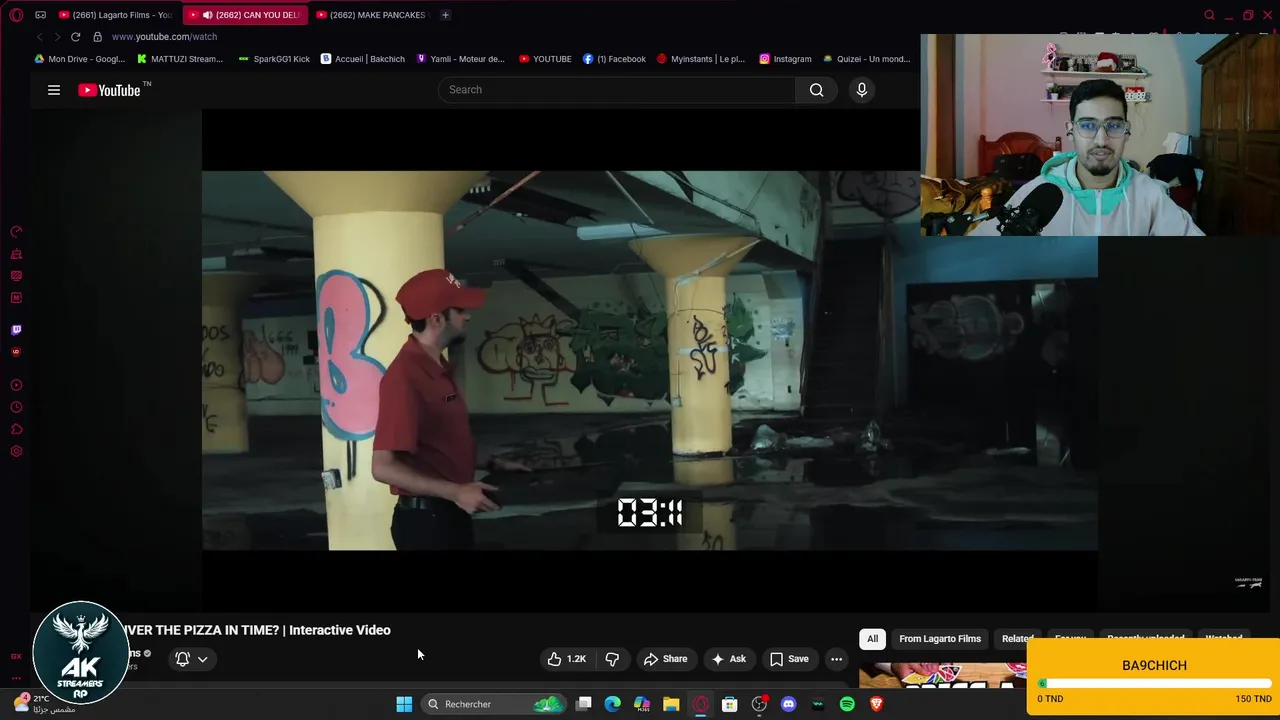Open GX Cleaner broom icon in sidebar
Image resolution: width=1280 pixels, height=720 pixels.
click(x=16, y=254)
